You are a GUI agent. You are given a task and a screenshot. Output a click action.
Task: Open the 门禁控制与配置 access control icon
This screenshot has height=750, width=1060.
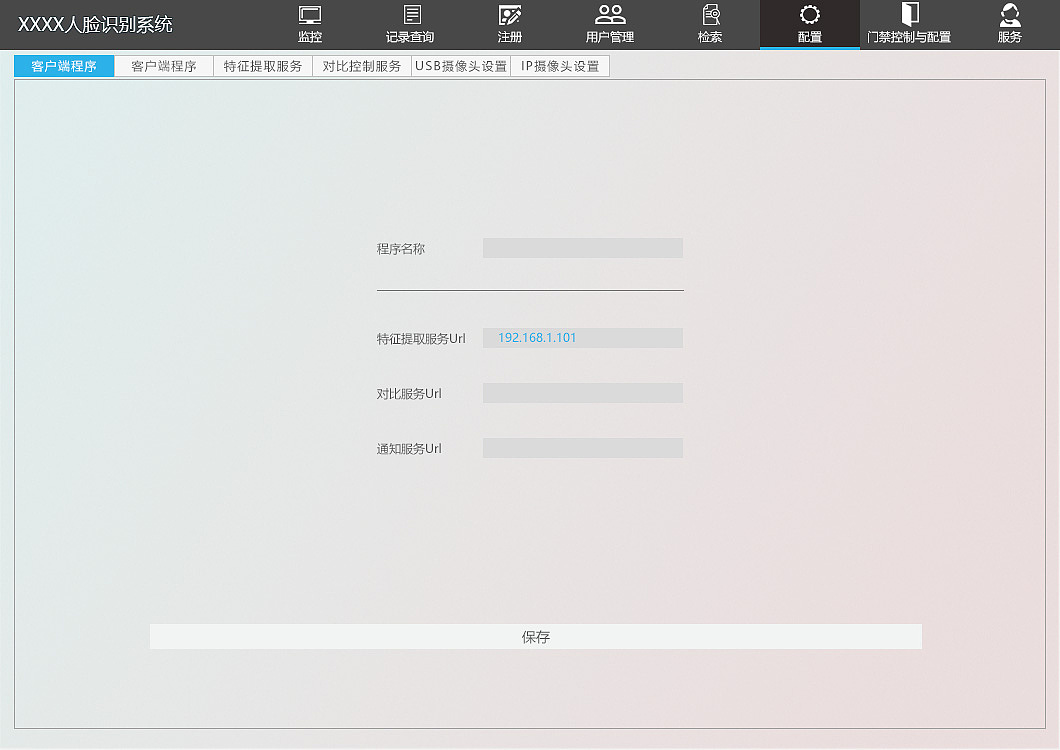tap(911, 24)
